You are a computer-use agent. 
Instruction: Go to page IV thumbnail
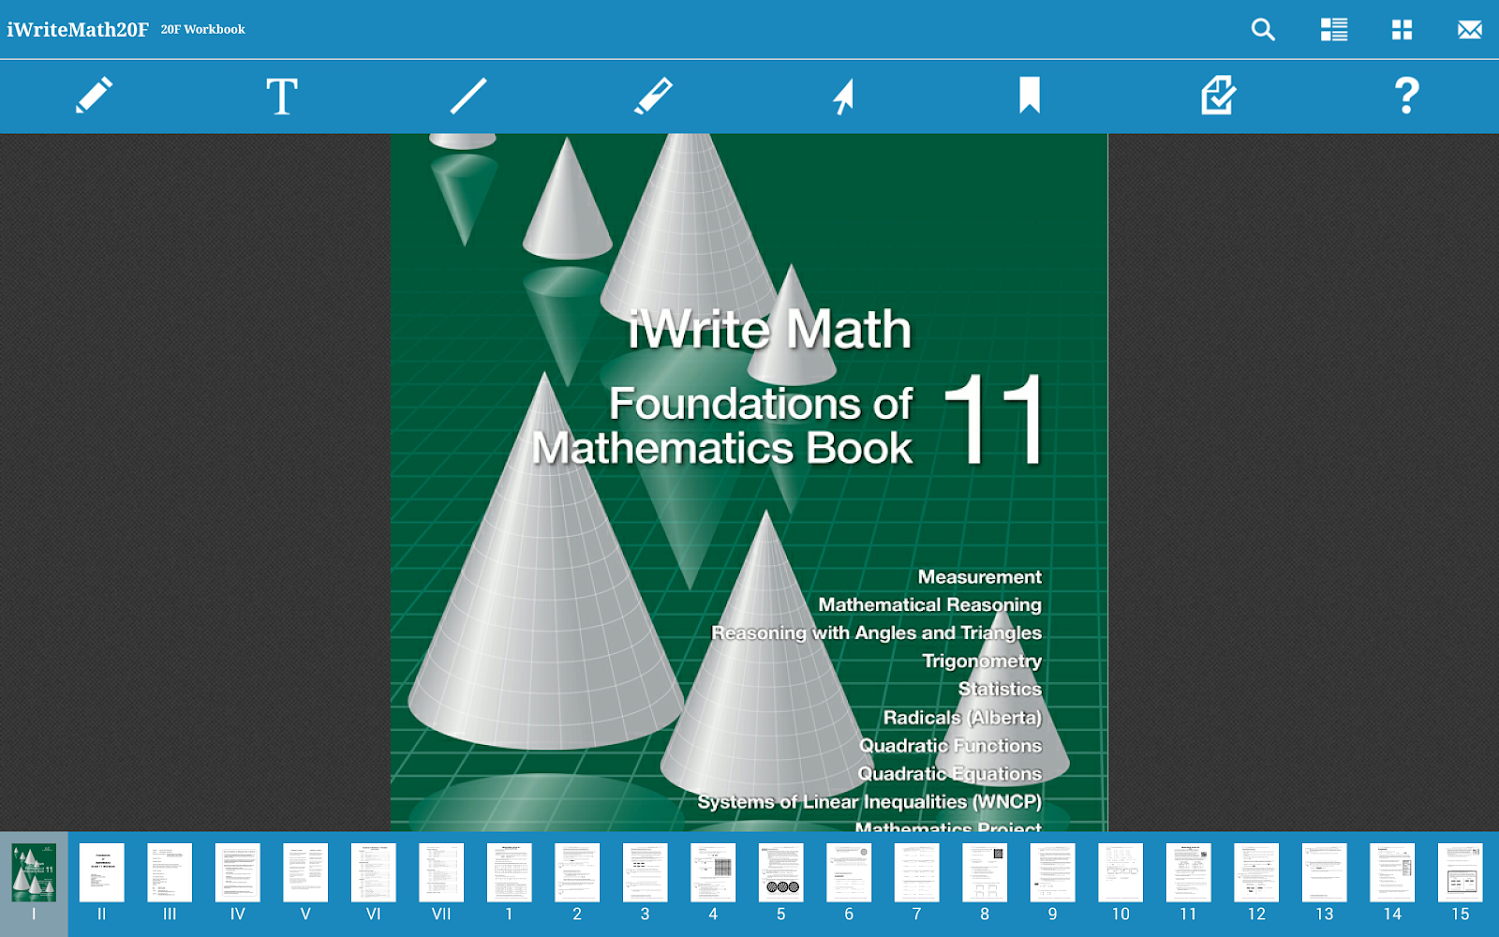click(x=237, y=872)
